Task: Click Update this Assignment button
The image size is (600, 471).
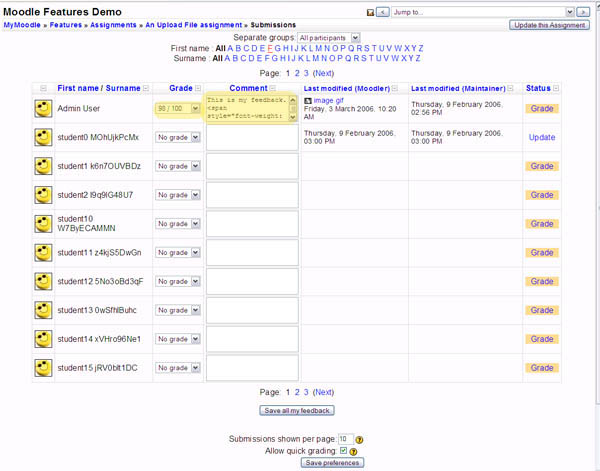Action: pyautogui.click(x=551, y=24)
